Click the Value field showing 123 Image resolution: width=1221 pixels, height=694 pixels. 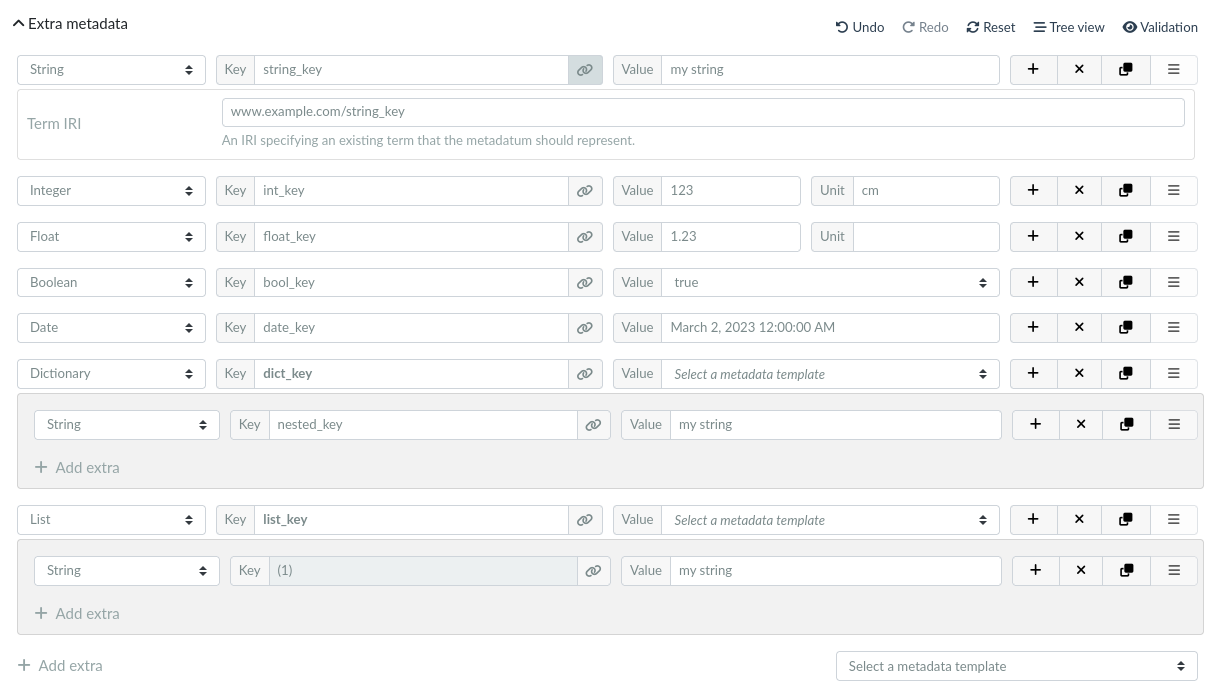[x=731, y=190]
